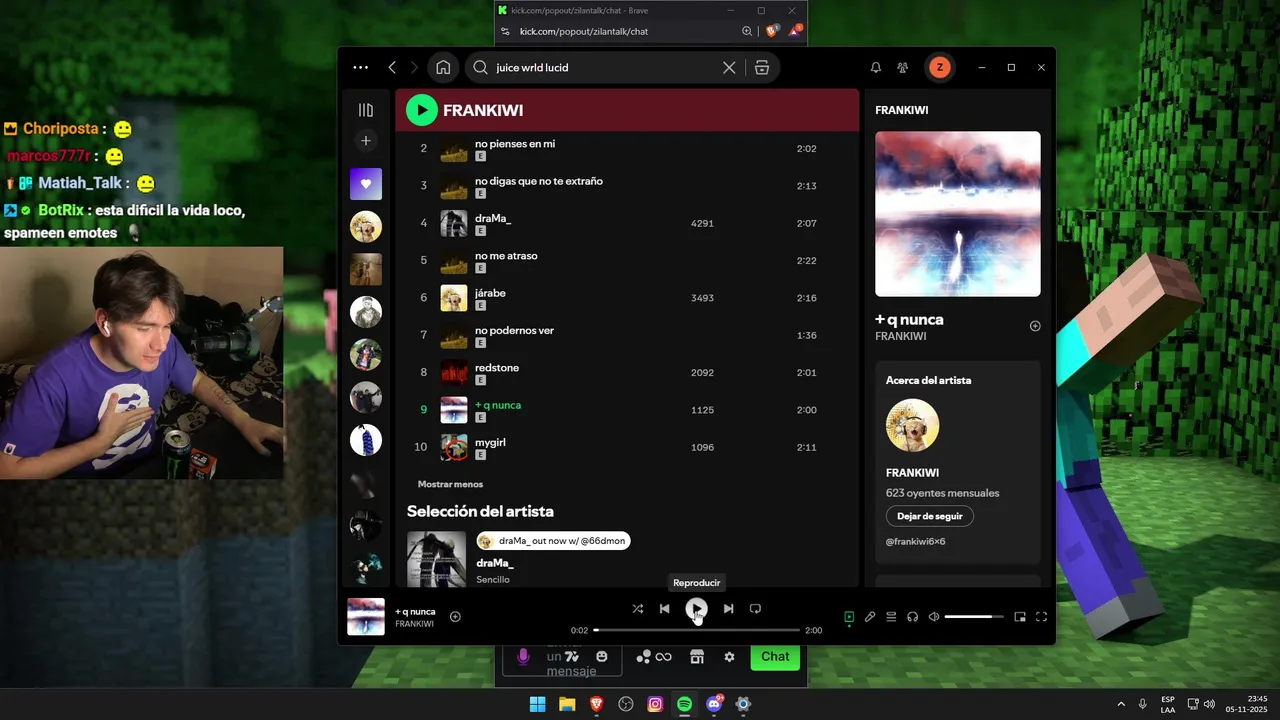Image resolution: width=1280 pixels, height=720 pixels.
Task: Click FRANKIWI artist link in bottom player bar
Action: (x=414, y=624)
